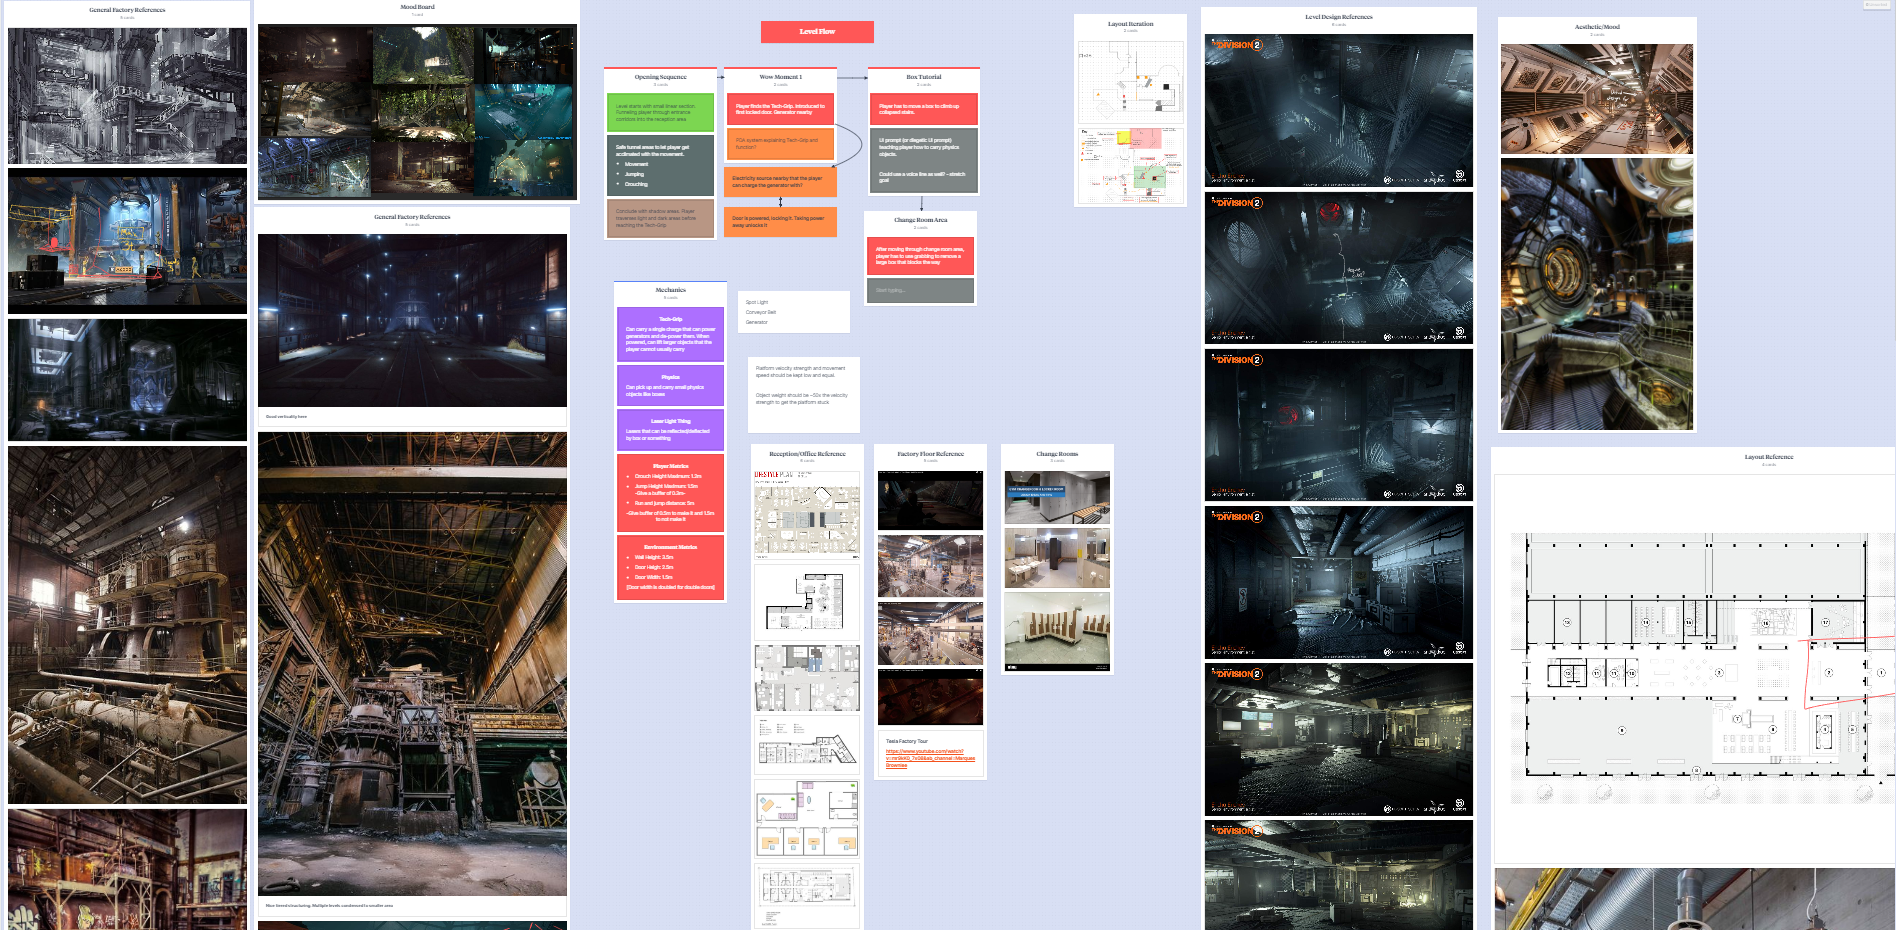Select dark 'Safe tunnel areas' card
The width and height of the screenshot is (1896, 930).
[x=660, y=165]
